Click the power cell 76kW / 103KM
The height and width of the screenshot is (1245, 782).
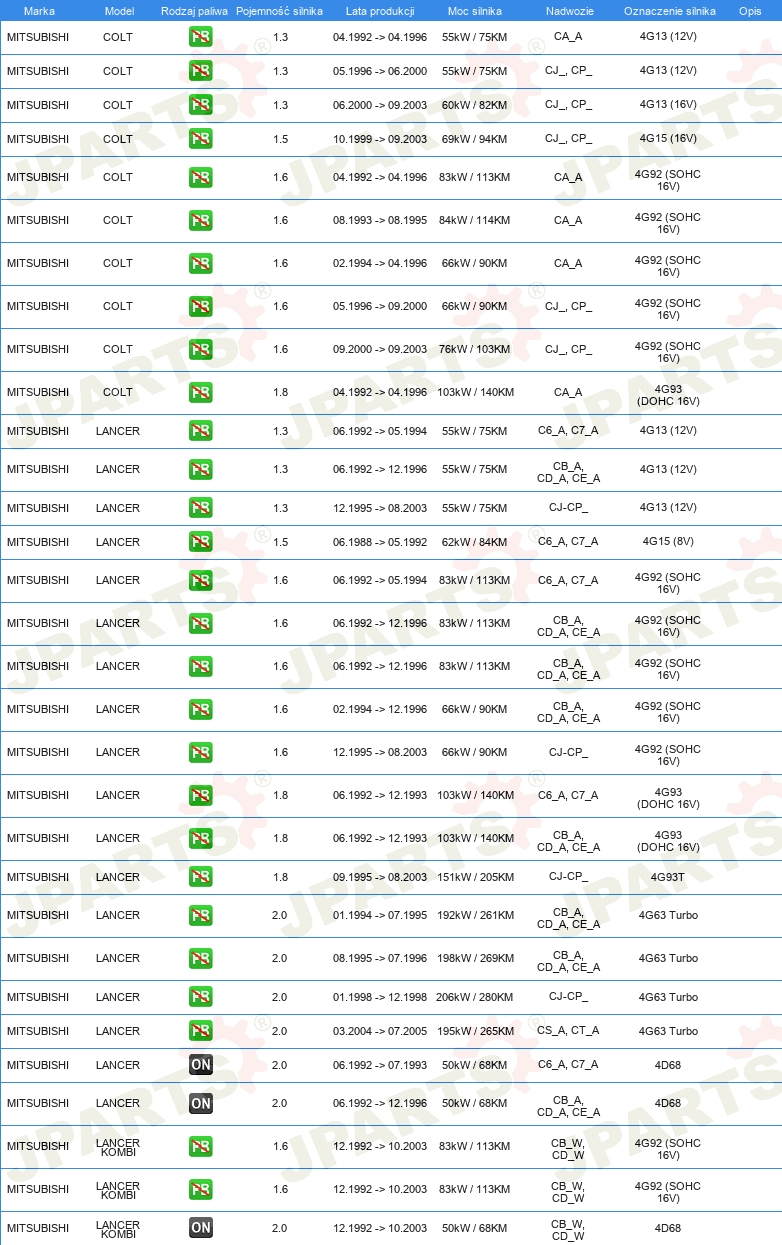click(475, 349)
